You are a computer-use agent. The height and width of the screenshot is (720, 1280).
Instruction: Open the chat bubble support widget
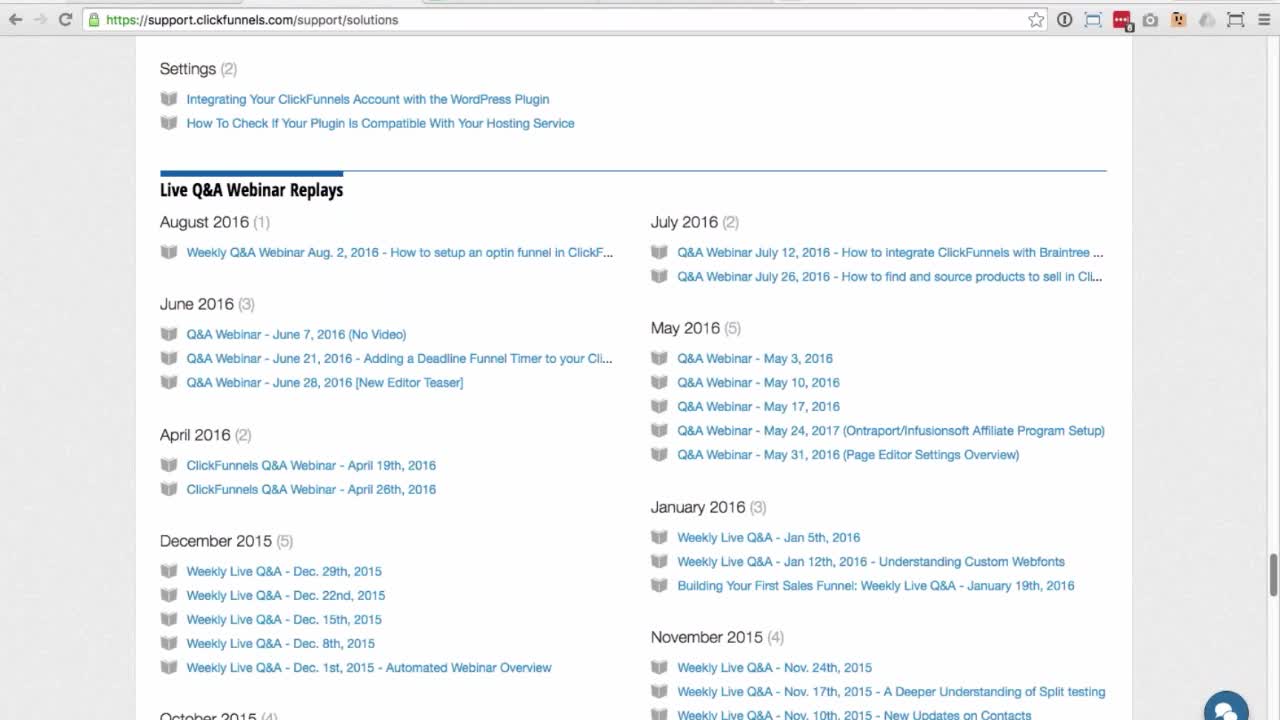click(1226, 707)
